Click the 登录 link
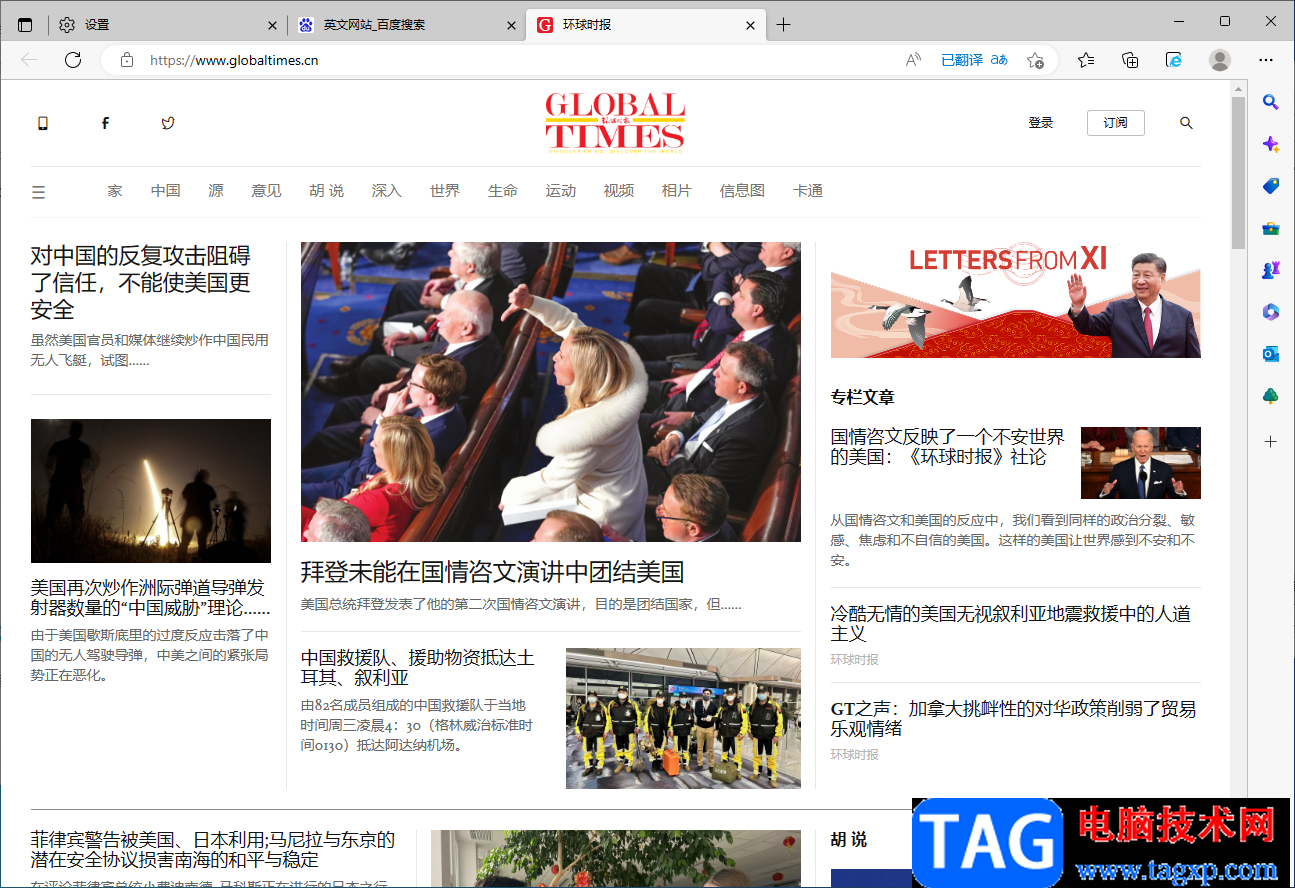 point(1041,123)
